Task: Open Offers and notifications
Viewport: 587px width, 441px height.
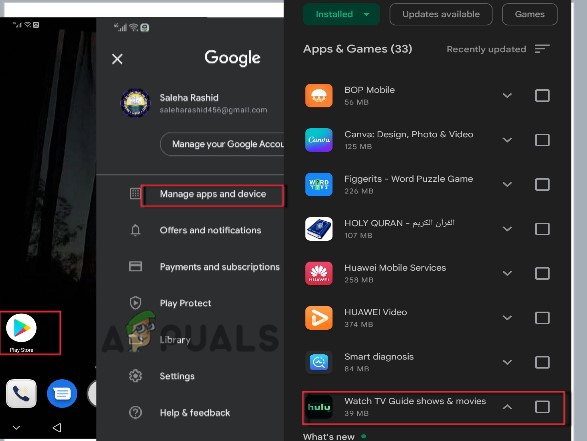Action: (210, 230)
